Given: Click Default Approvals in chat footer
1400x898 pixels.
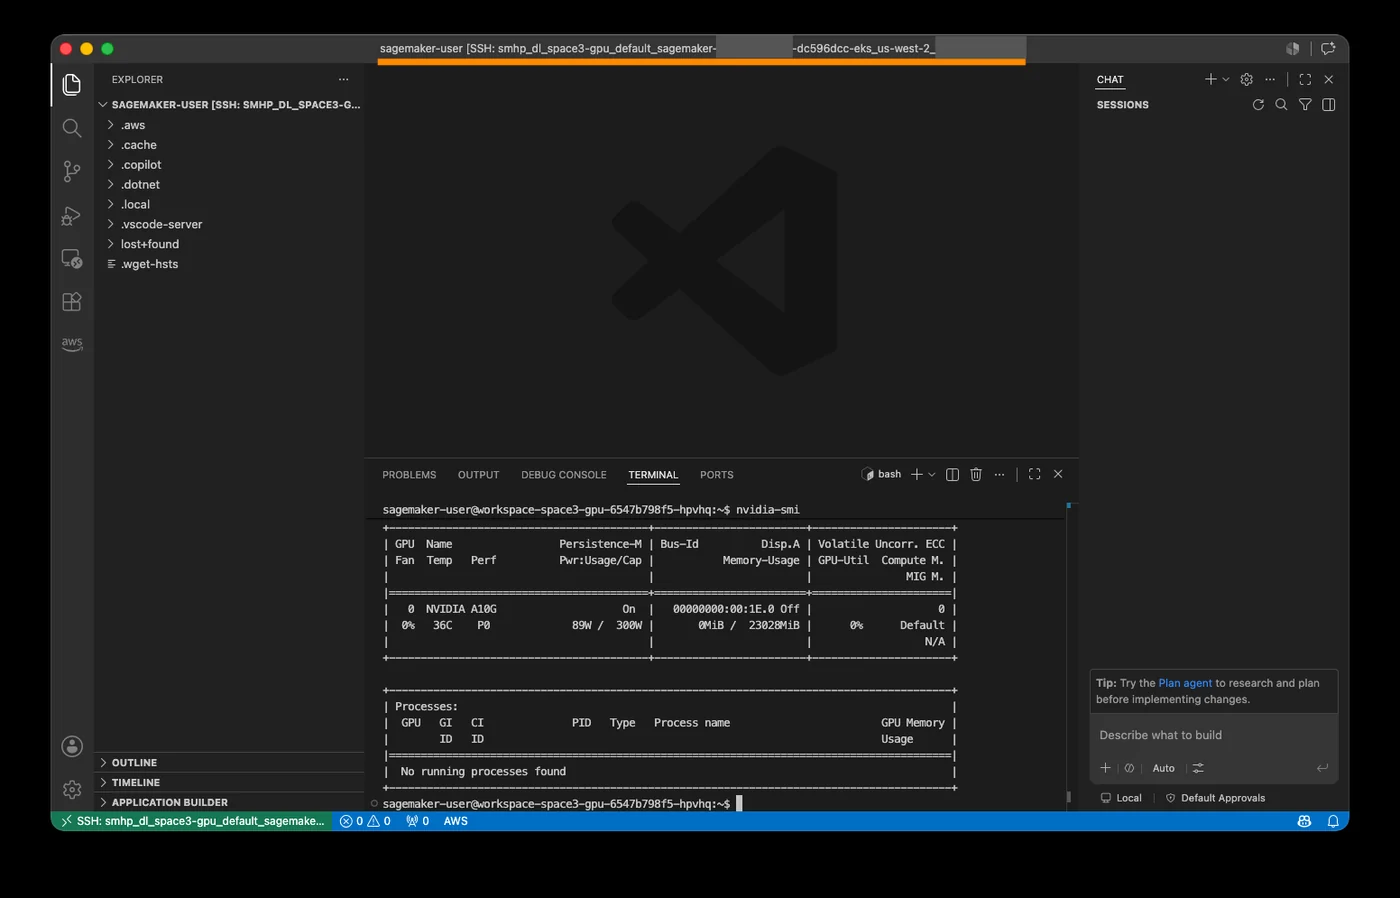Looking at the screenshot, I should [1215, 798].
